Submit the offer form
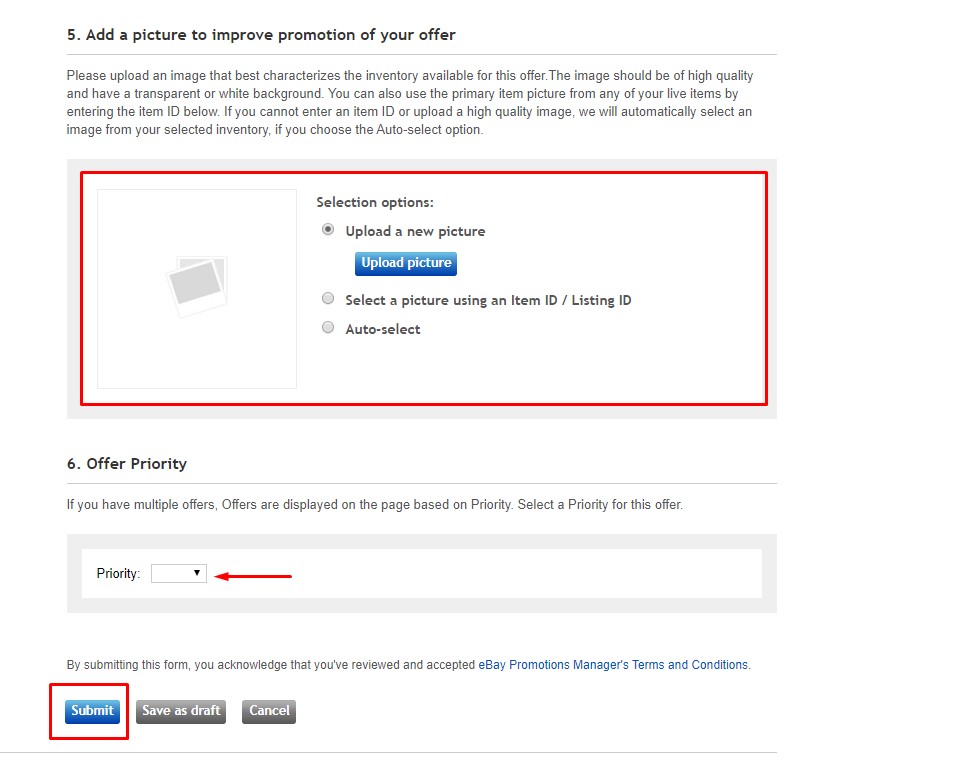The image size is (957, 781). click(x=92, y=711)
